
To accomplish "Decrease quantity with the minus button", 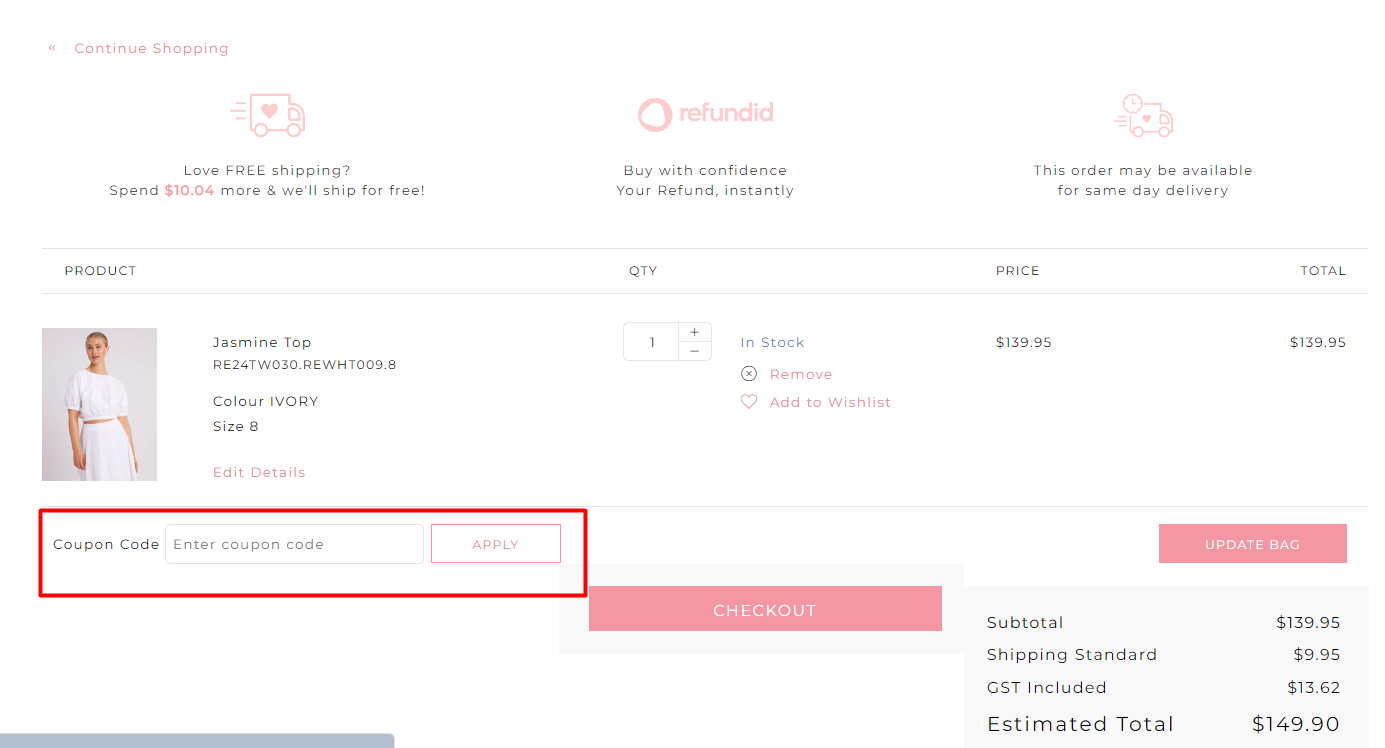I will point(695,351).
